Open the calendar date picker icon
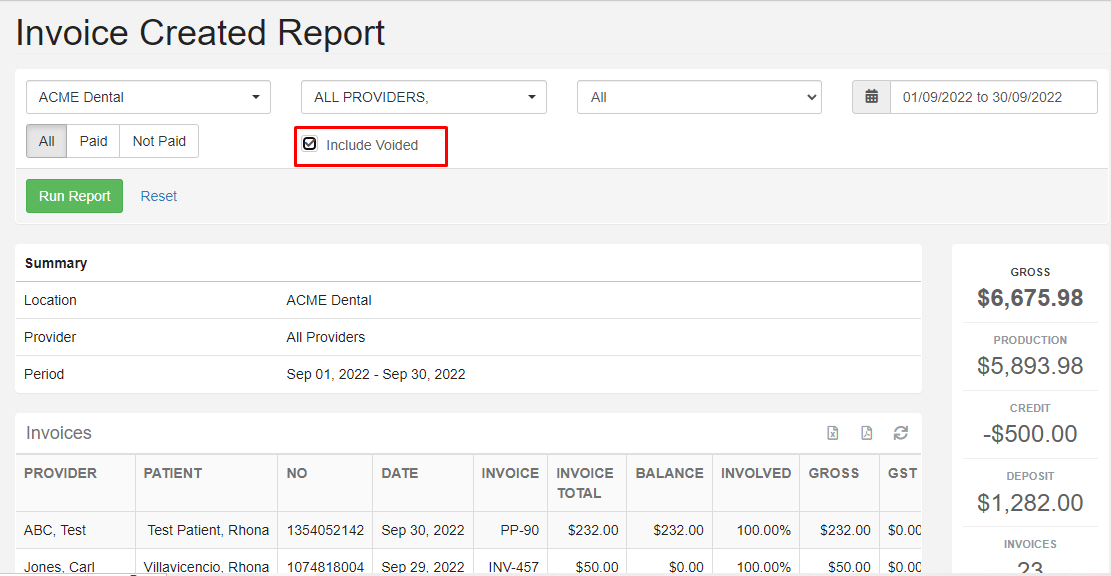This screenshot has width=1111, height=576. [x=872, y=97]
